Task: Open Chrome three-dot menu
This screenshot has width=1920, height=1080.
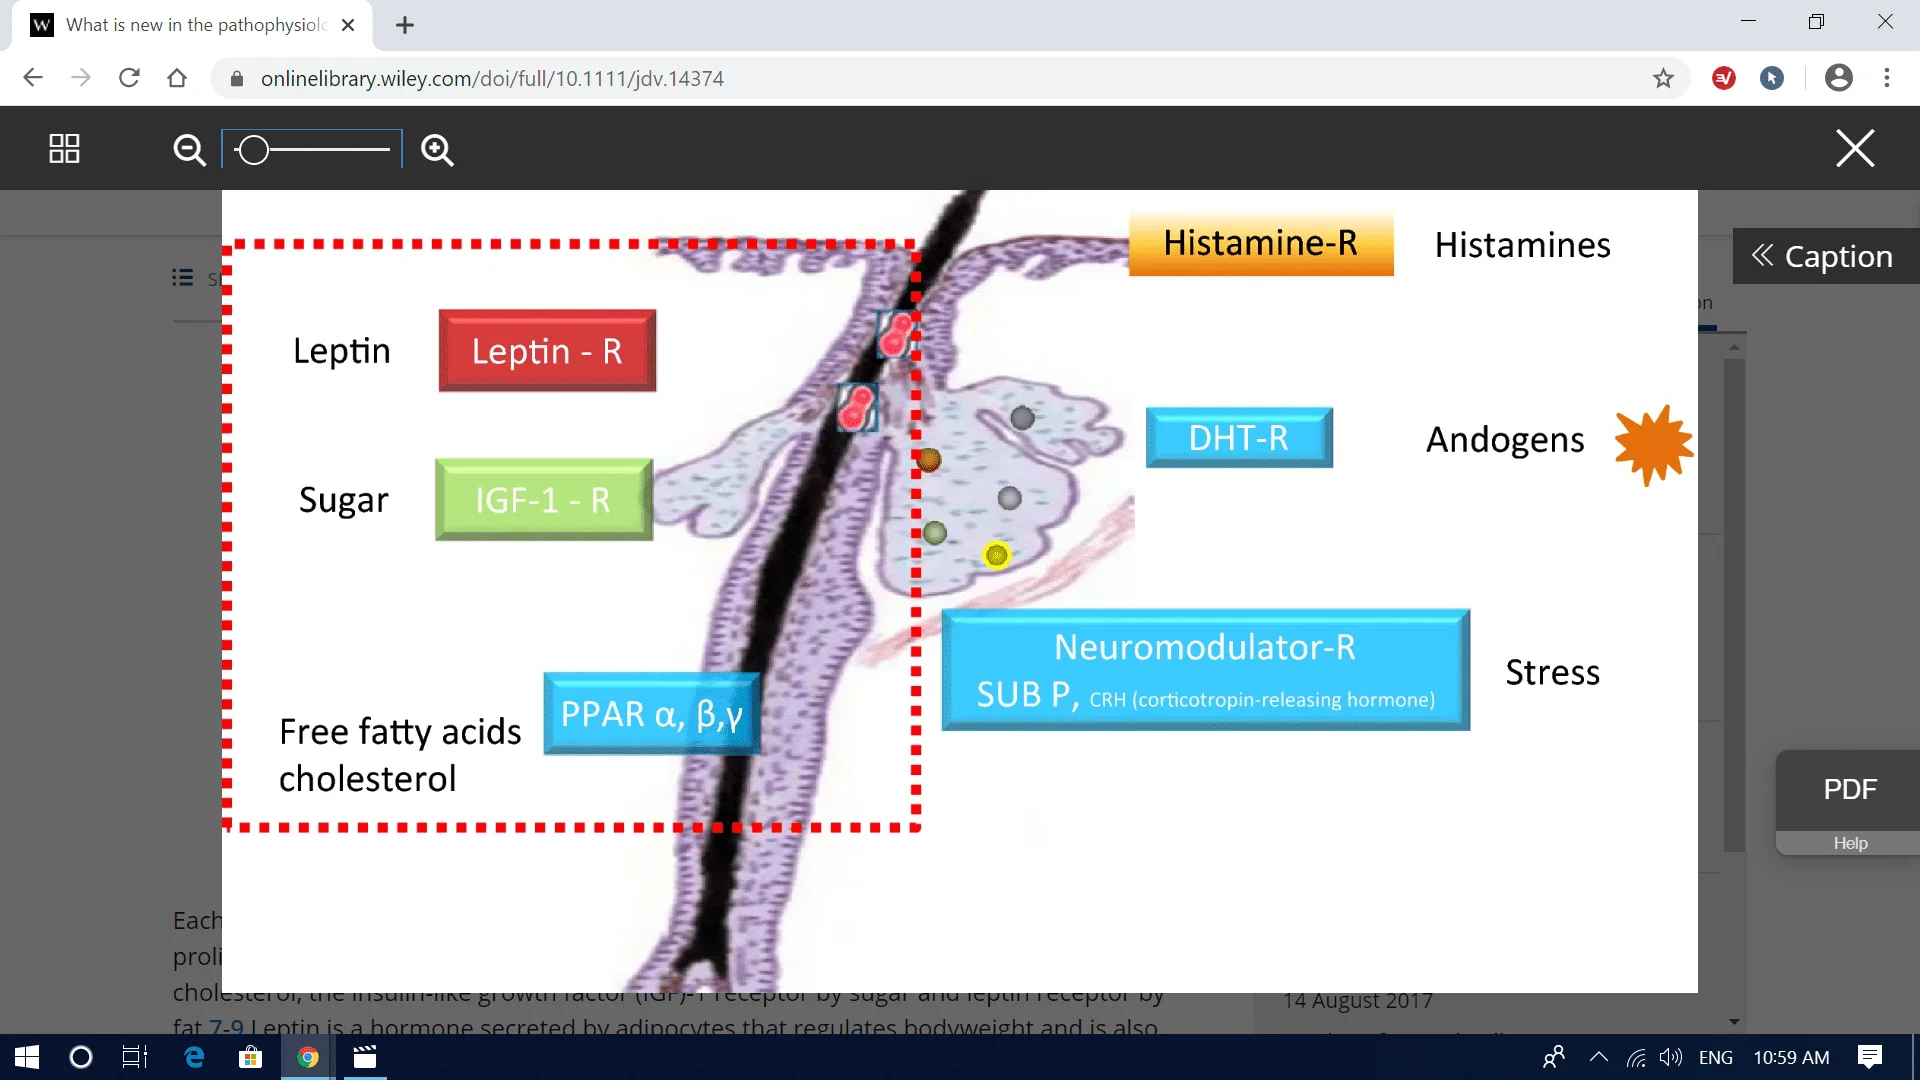Action: [1887, 78]
